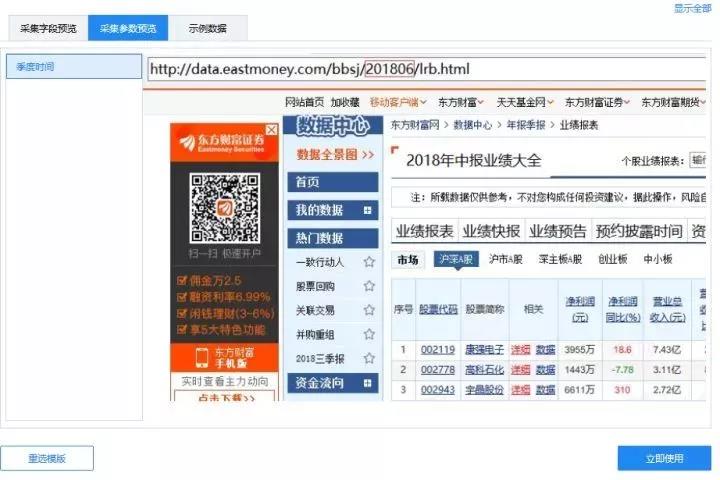Select the 沪深A股 market filter
Image resolution: width=720 pixels, height=480 pixels.
click(x=456, y=259)
